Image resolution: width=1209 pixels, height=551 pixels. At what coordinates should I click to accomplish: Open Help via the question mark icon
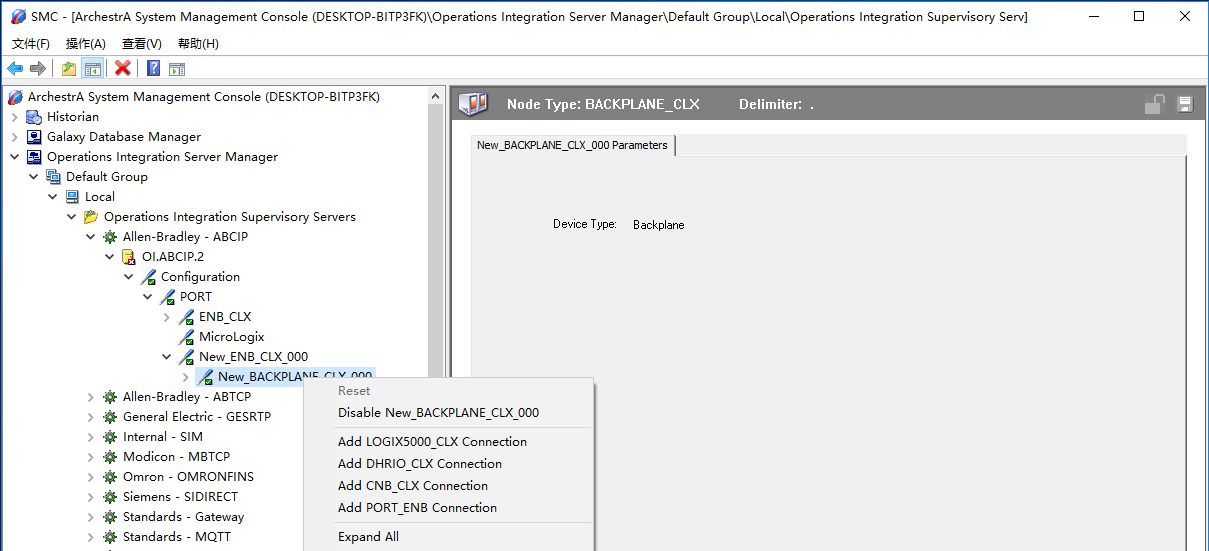[x=154, y=68]
